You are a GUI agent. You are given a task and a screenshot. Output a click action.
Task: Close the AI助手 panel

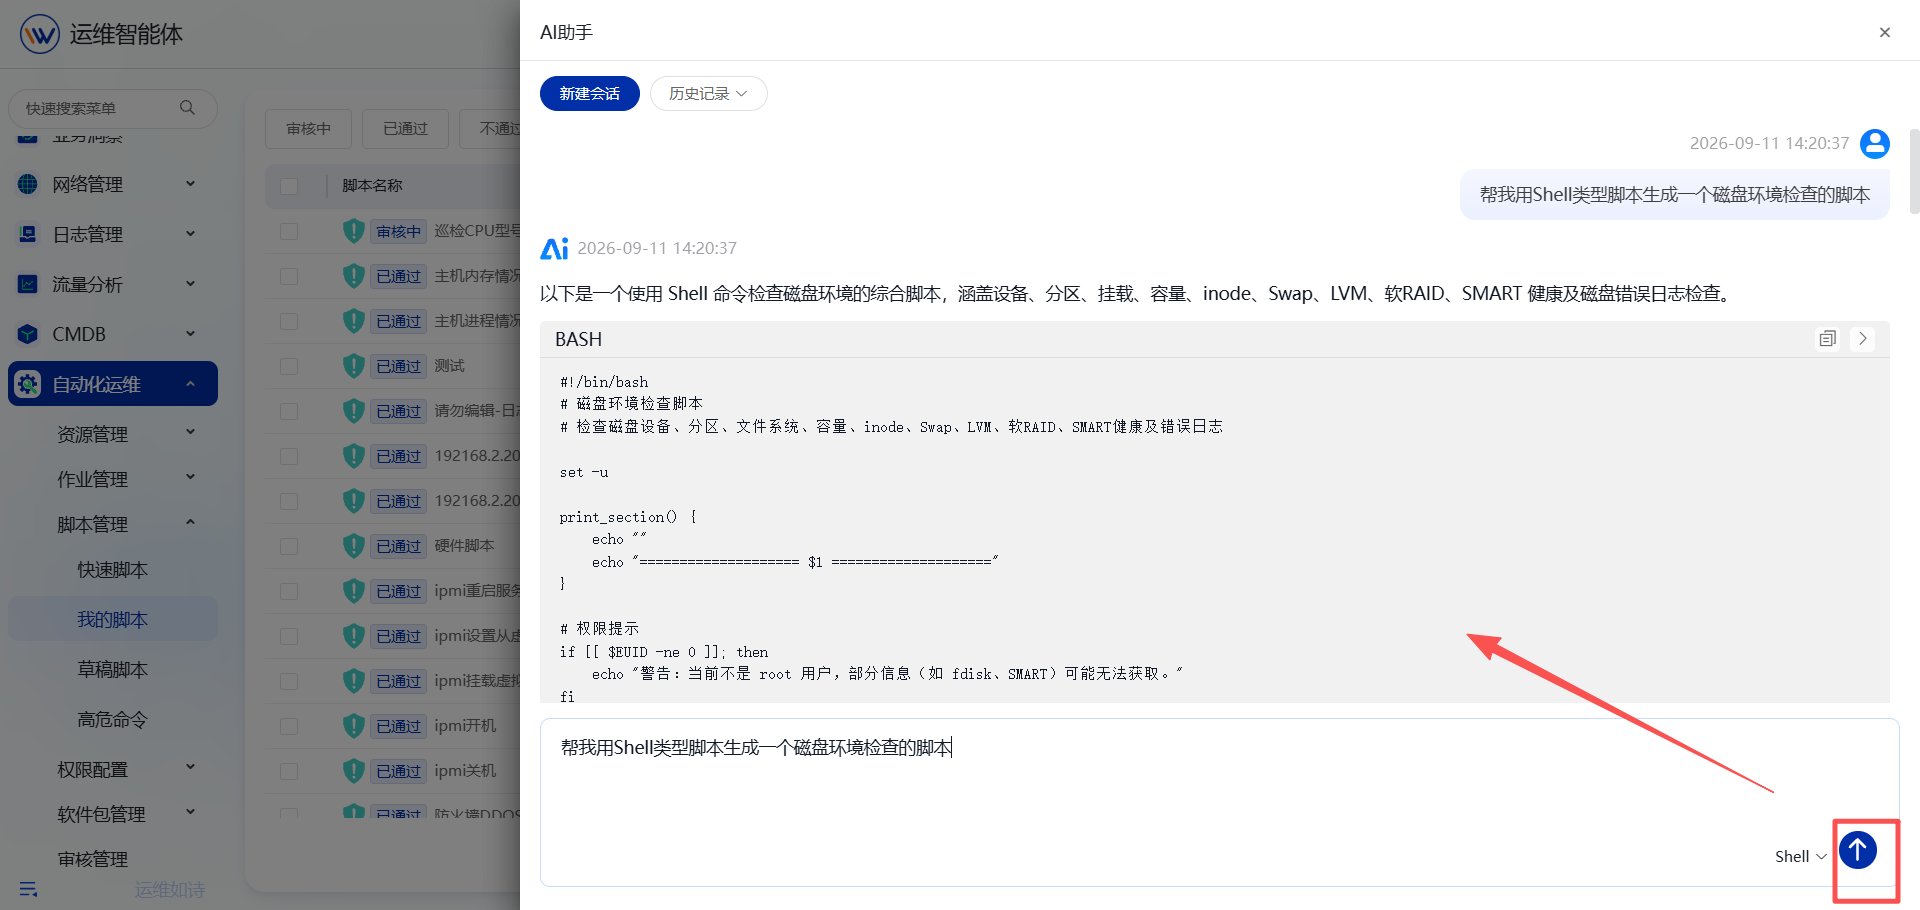point(1884,32)
